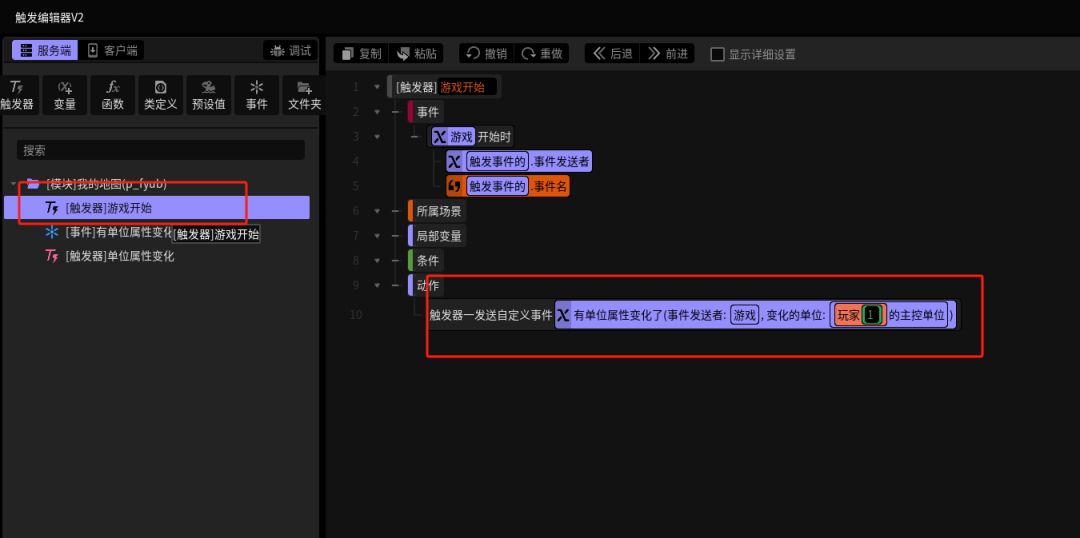The height and width of the screenshot is (538, 1080).
Task: Click the 游戏 开始时 event block
Action: pyautogui.click(x=472, y=136)
